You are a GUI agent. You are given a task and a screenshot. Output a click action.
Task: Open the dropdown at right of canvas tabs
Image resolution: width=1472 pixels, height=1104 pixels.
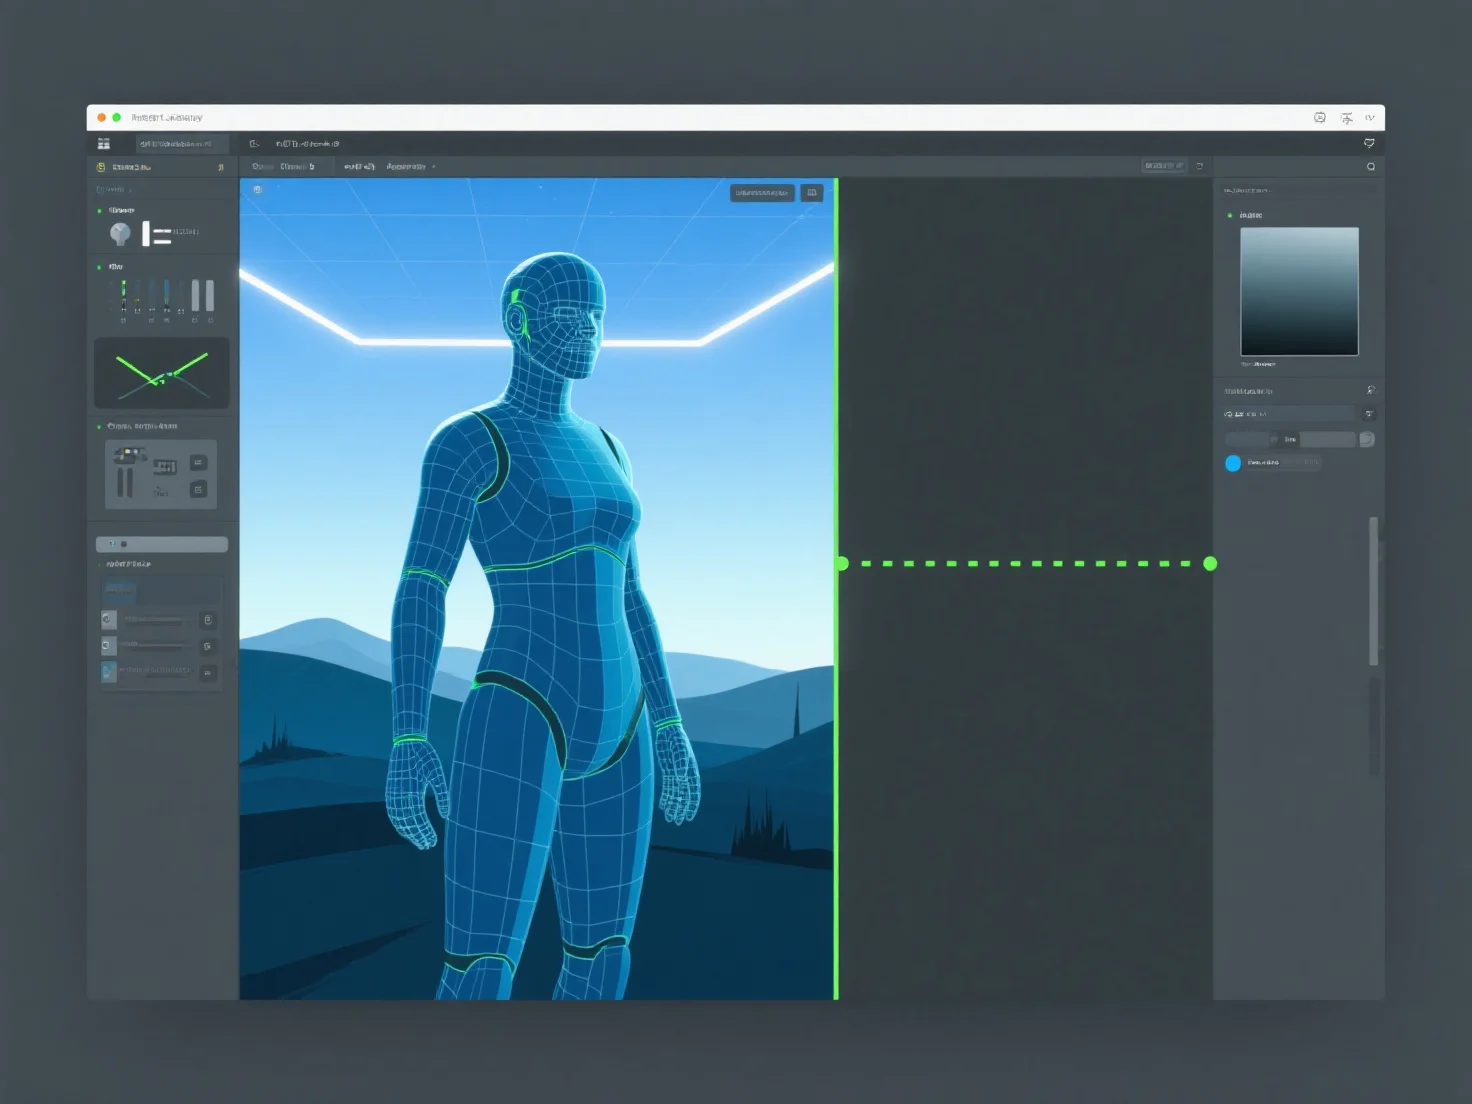pyautogui.click(x=432, y=167)
